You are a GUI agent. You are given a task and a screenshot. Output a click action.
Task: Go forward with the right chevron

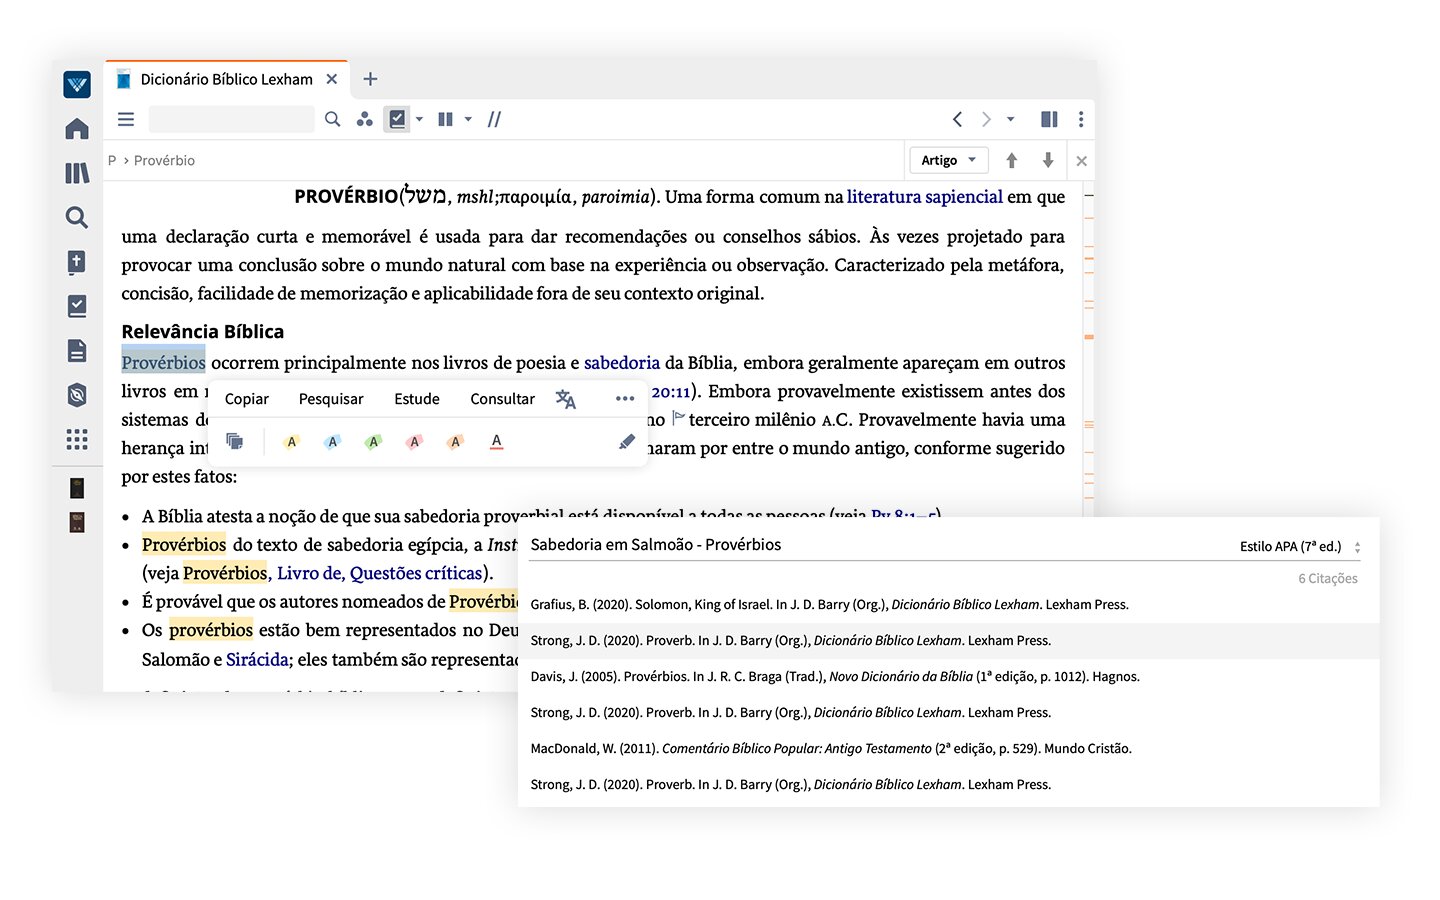click(987, 119)
